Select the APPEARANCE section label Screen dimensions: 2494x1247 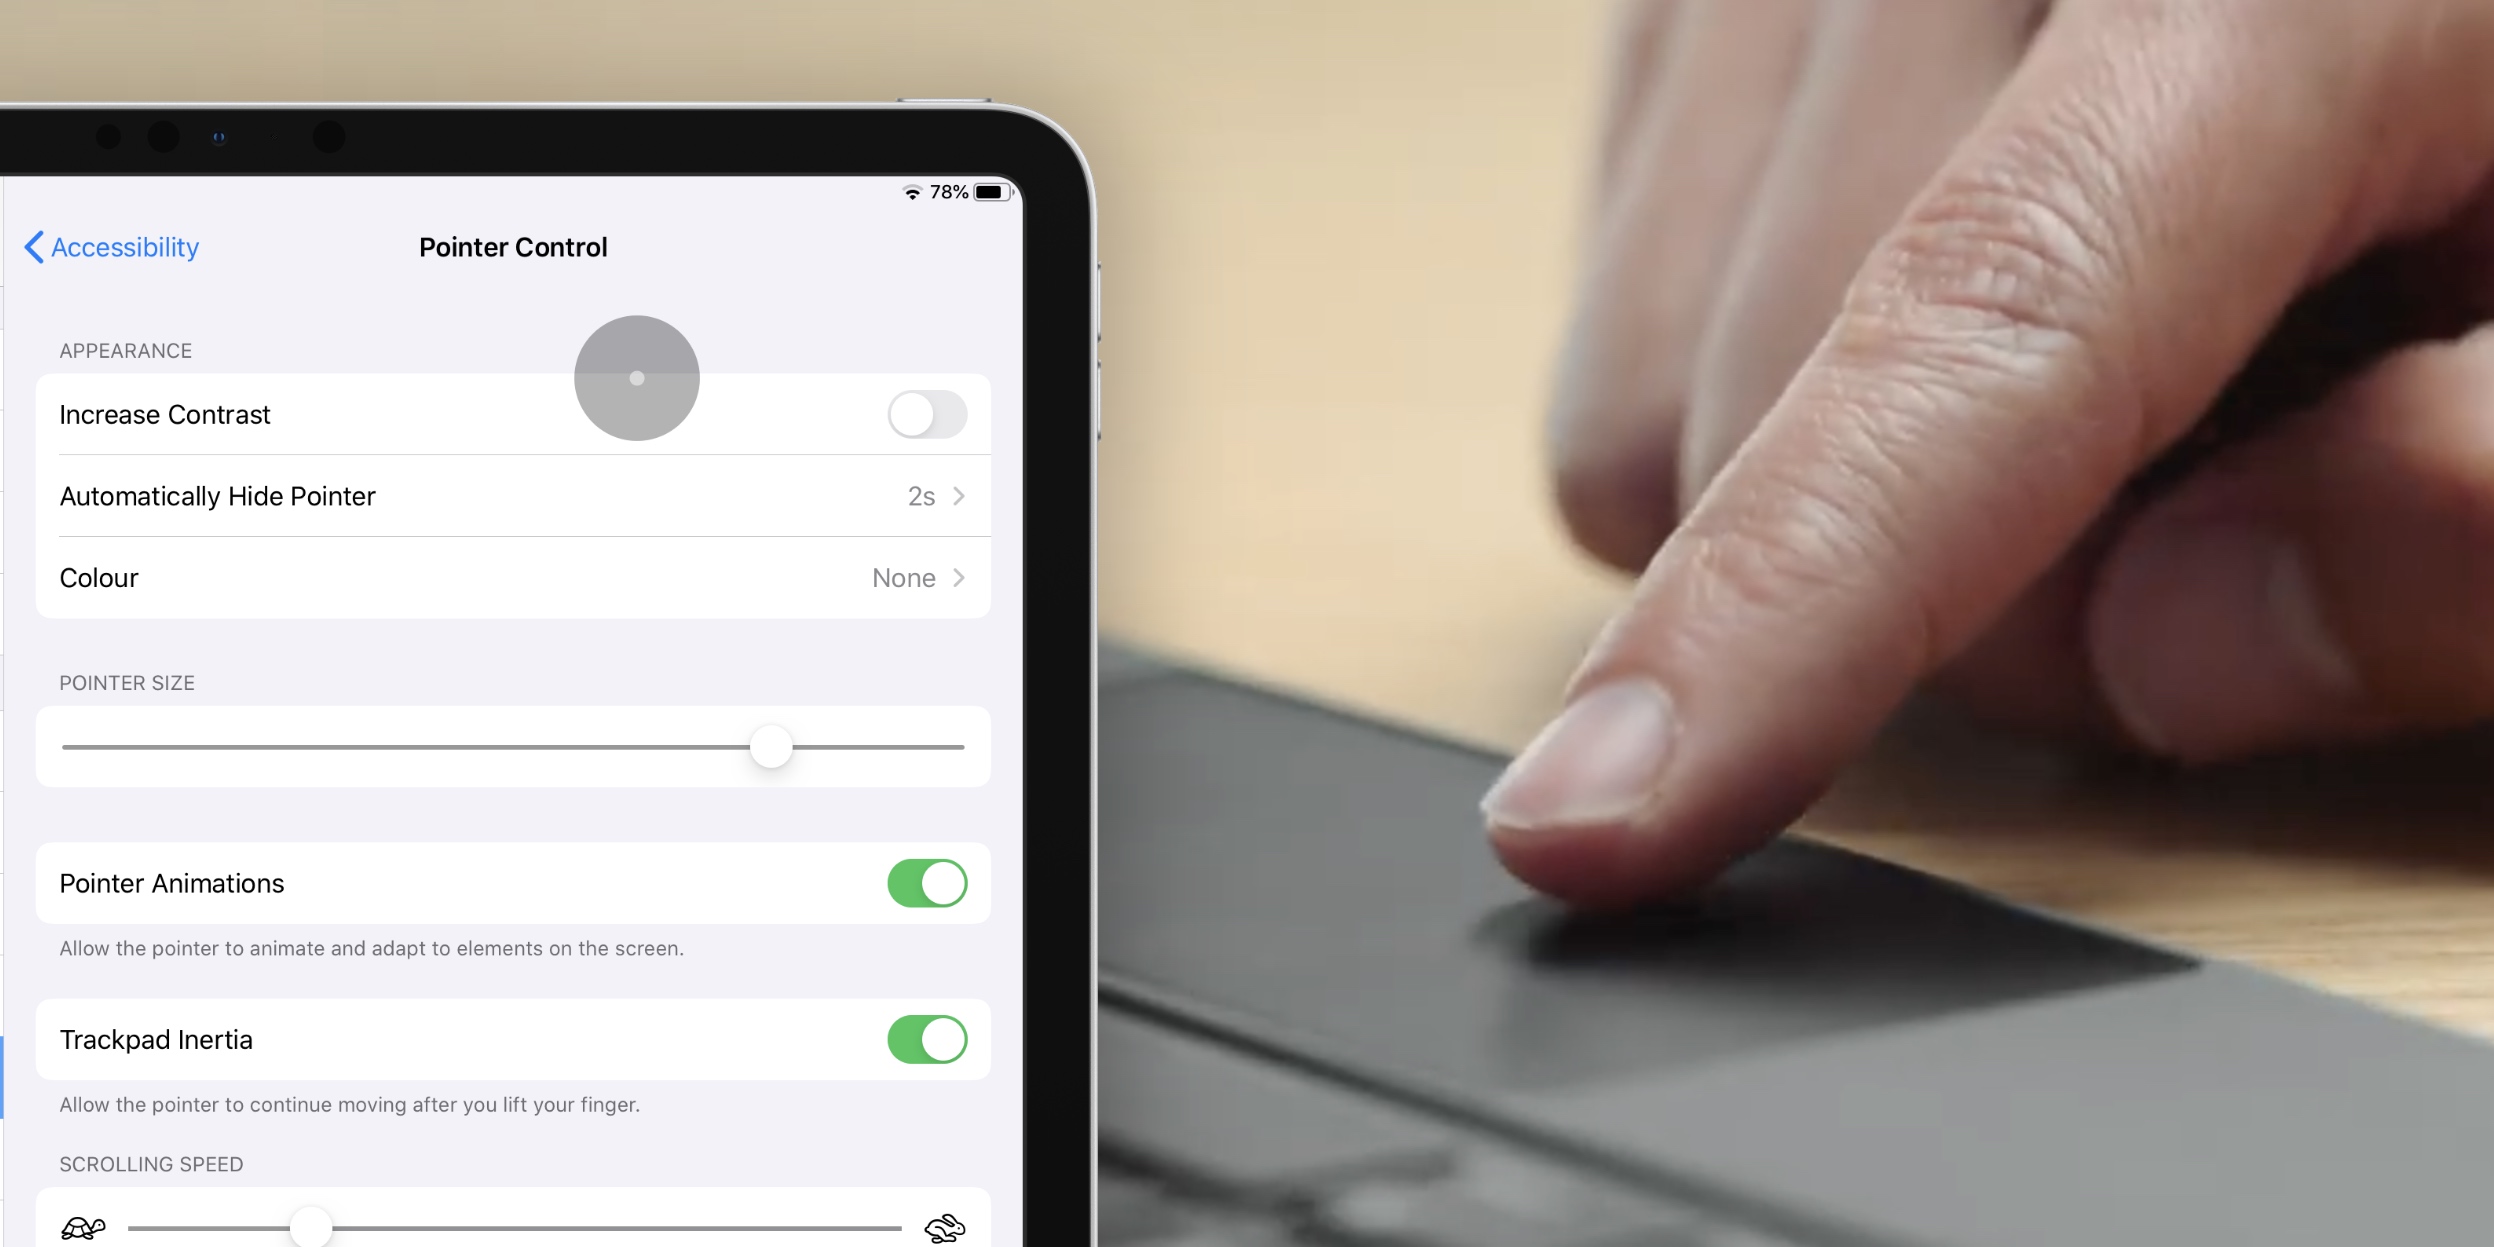(126, 350)
